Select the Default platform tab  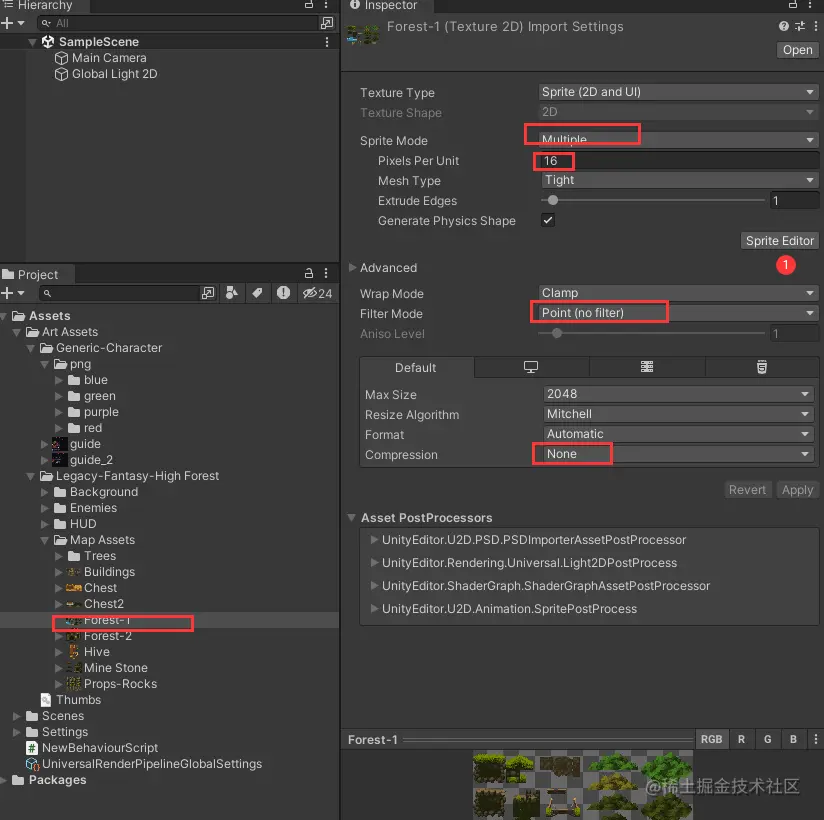(x=416, y=367)
